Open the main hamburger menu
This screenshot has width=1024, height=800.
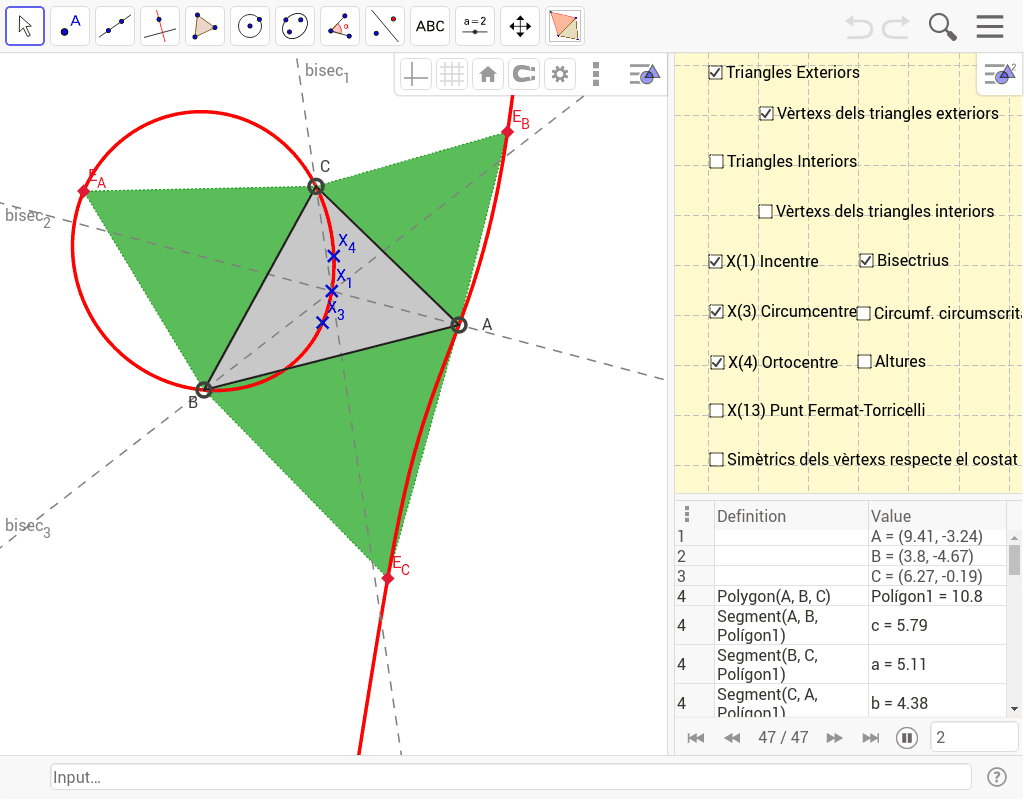(990, 27)
